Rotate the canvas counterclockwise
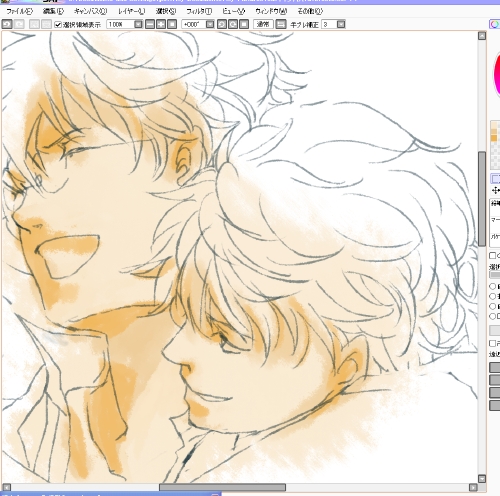This screenshot has height=496, width=500. click(x=222, y=24)
